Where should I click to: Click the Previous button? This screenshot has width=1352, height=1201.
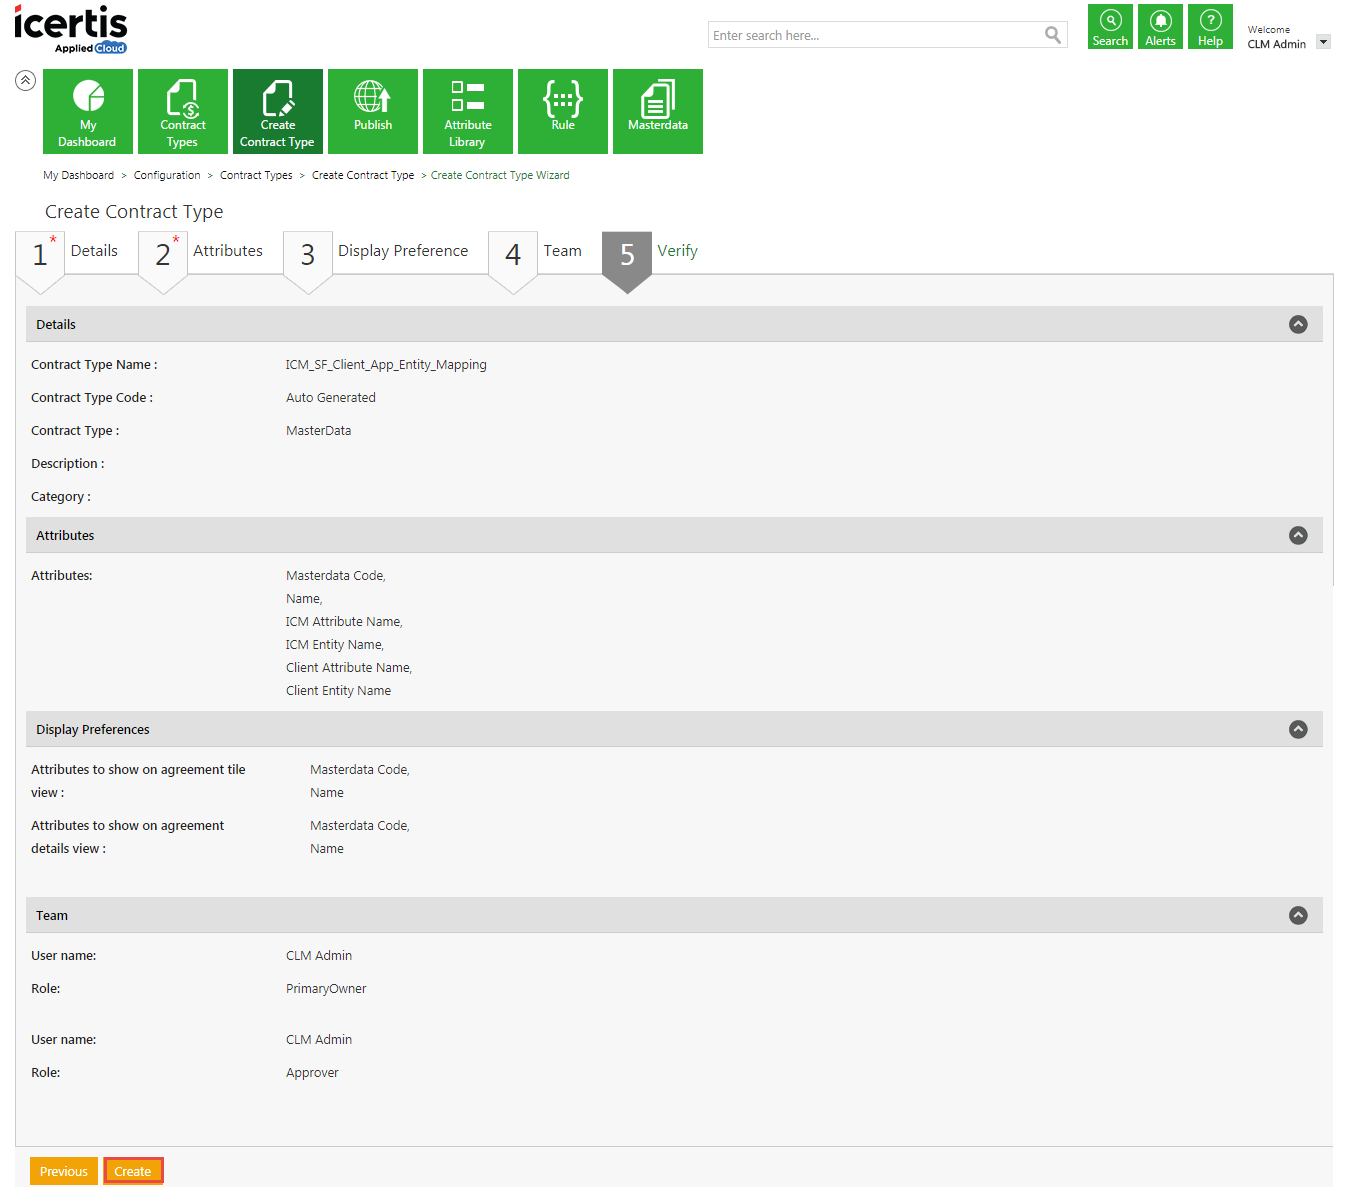pos(64,1171)
